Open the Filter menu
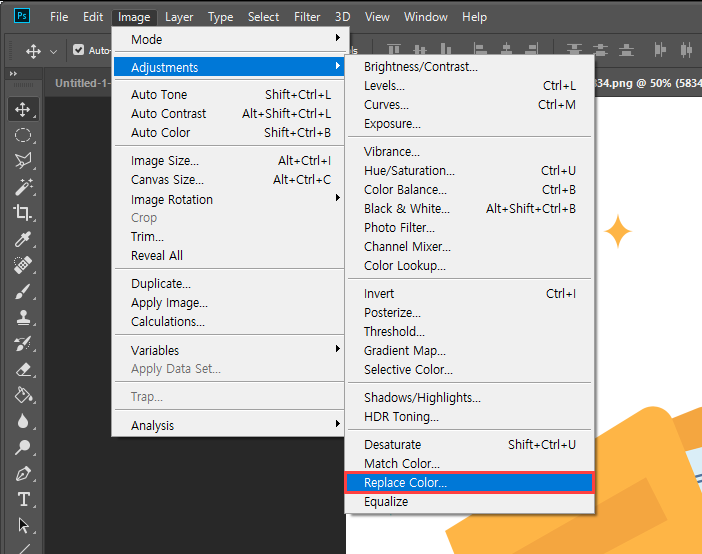 307,17
